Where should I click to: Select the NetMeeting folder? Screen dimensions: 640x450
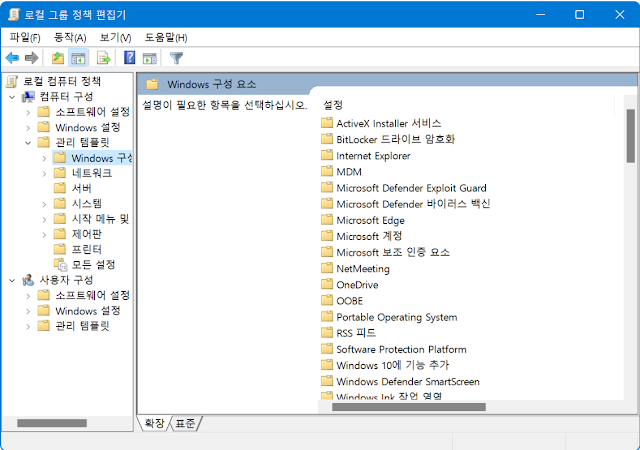(356, 268)
